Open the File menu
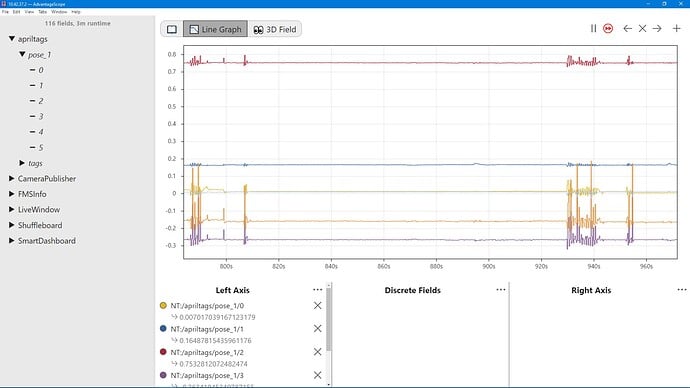This screenshot has width=690, height=388. 5,12
